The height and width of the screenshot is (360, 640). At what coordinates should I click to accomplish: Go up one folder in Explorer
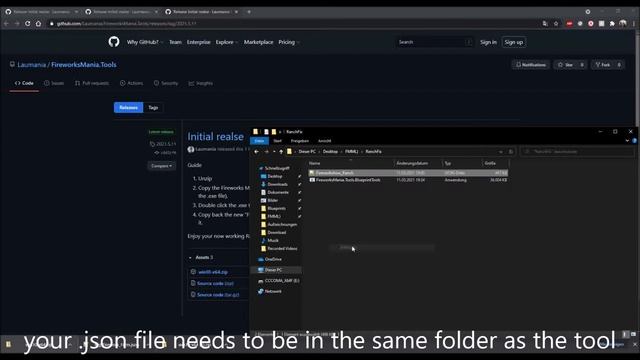coord(281,151)
